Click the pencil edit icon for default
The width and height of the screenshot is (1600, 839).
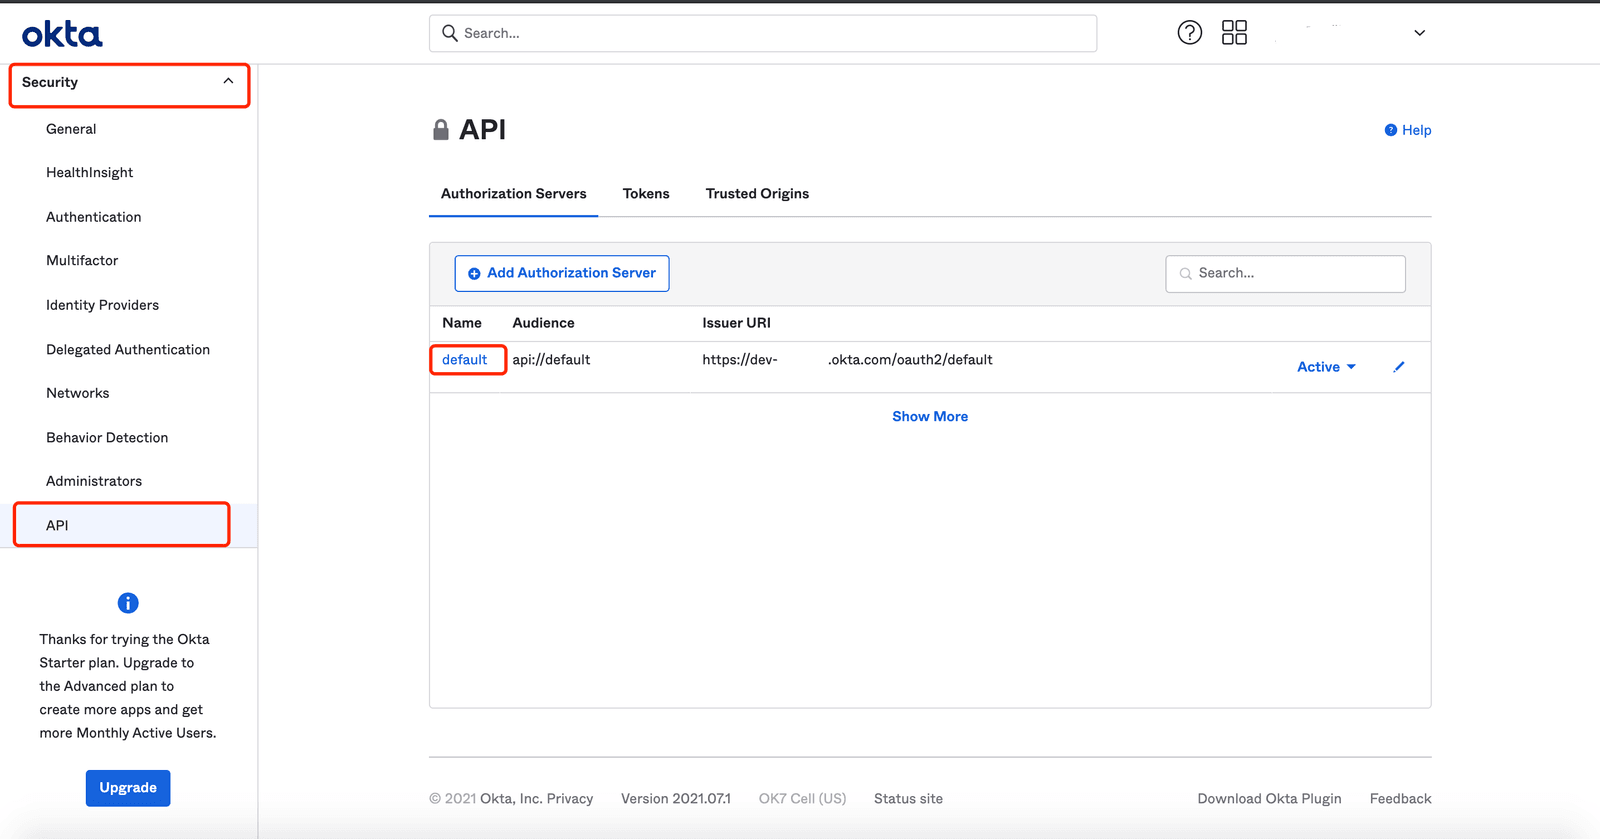coord(1399,367)
